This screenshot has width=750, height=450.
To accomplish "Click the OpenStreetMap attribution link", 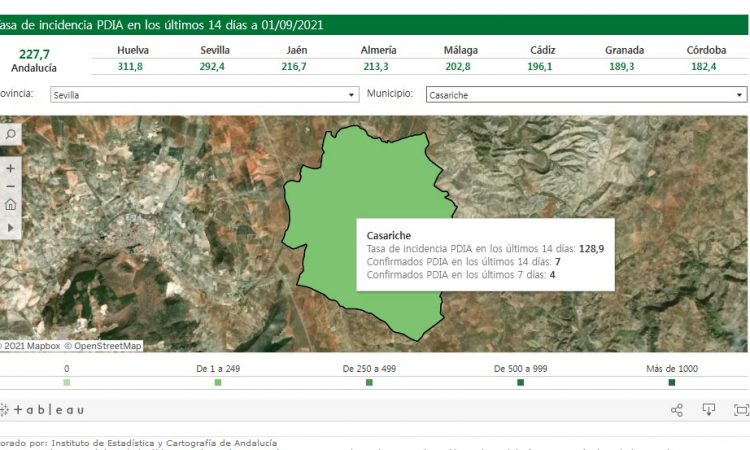I will 103,346.
